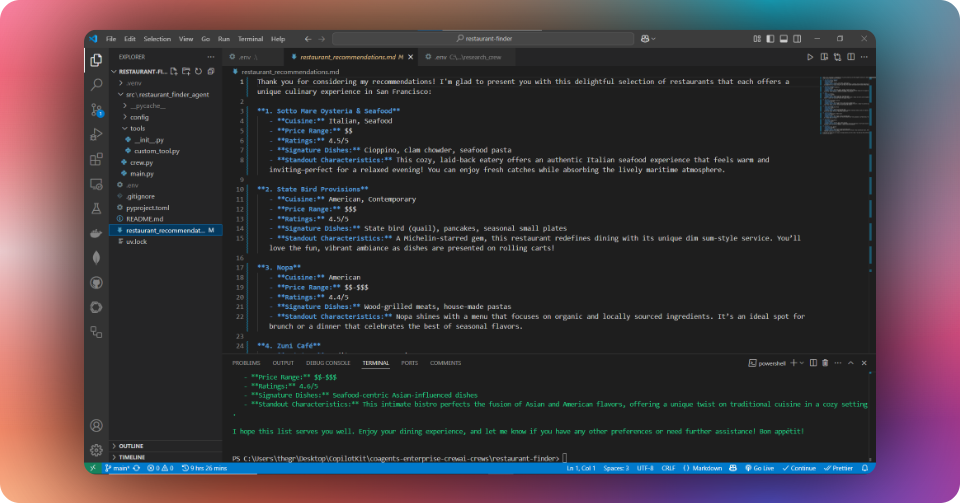Viewport: 960px width, 503px height.
Task: Open the Search view in activity bar
Action: tap(96, 84)
